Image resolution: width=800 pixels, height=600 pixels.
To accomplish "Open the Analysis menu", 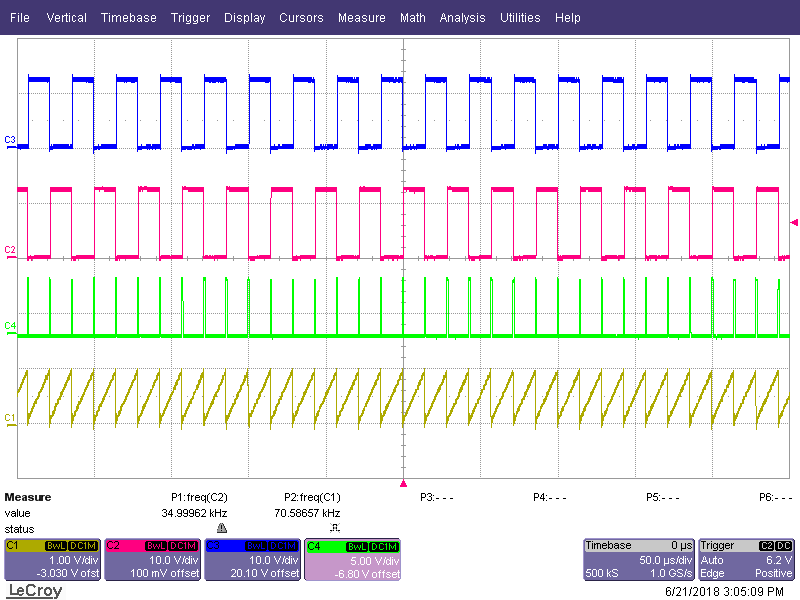I will click(462, 18).
